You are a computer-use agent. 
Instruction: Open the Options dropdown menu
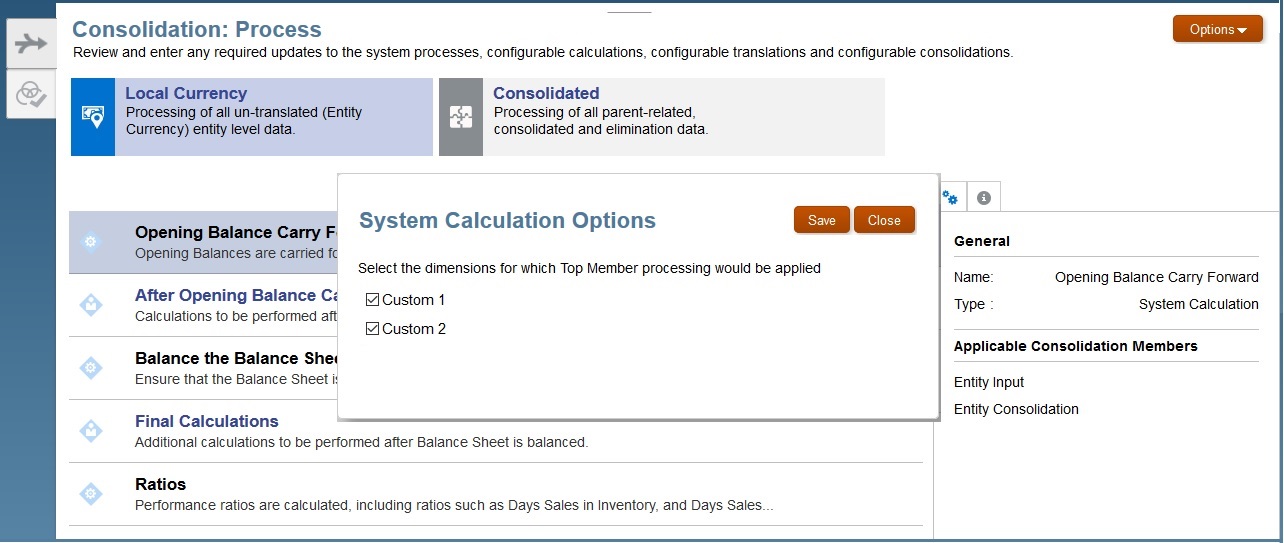pyautogui.click(x=1217, y=29)
